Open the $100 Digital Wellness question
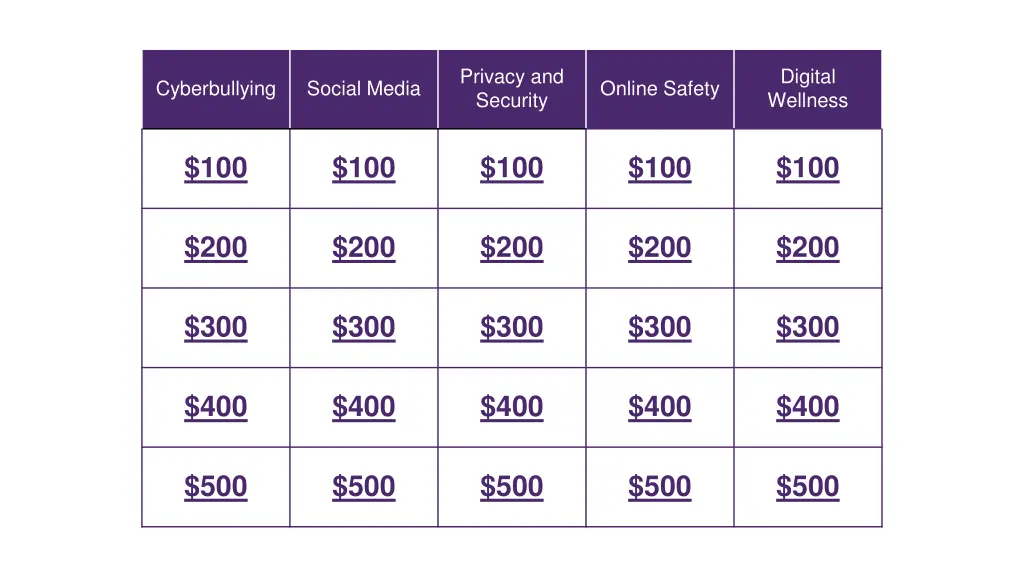This screenshot has width=1024, height=576. (x=807, y=168)
